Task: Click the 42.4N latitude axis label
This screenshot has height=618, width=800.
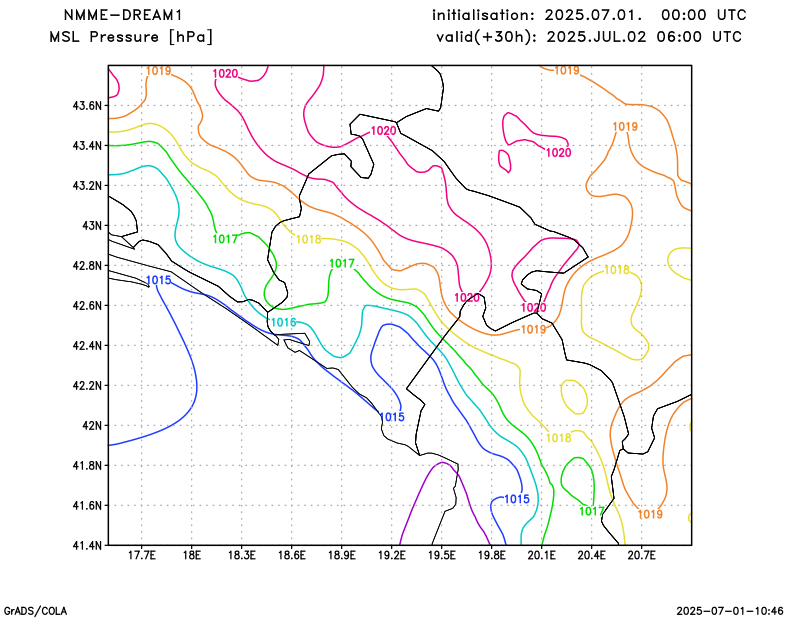Action: 88,346
